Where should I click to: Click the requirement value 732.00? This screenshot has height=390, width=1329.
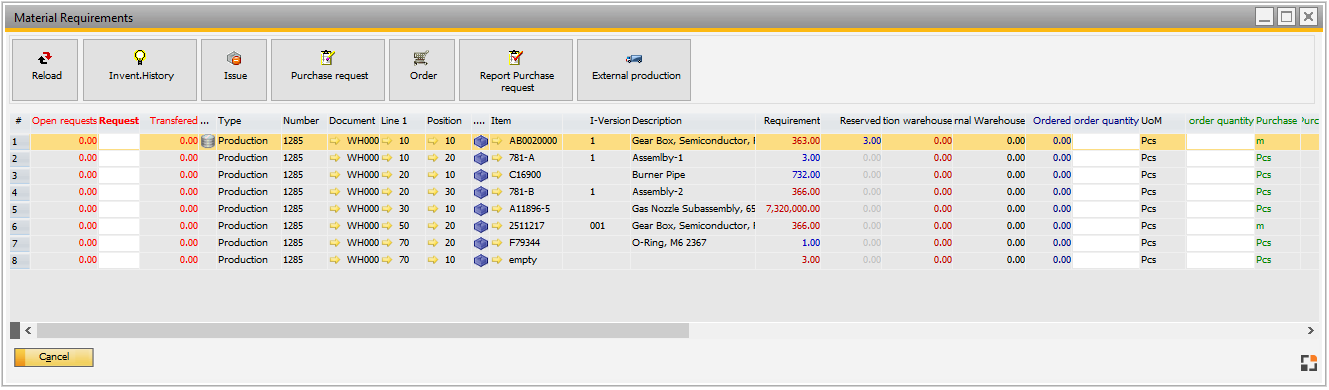pyautogui.click(x=805, y=175)
